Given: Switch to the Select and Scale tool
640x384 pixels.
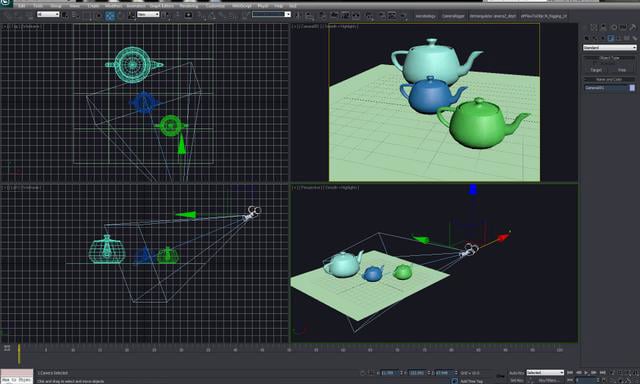Looking at the screenshot, I should (x=131, y=15).
